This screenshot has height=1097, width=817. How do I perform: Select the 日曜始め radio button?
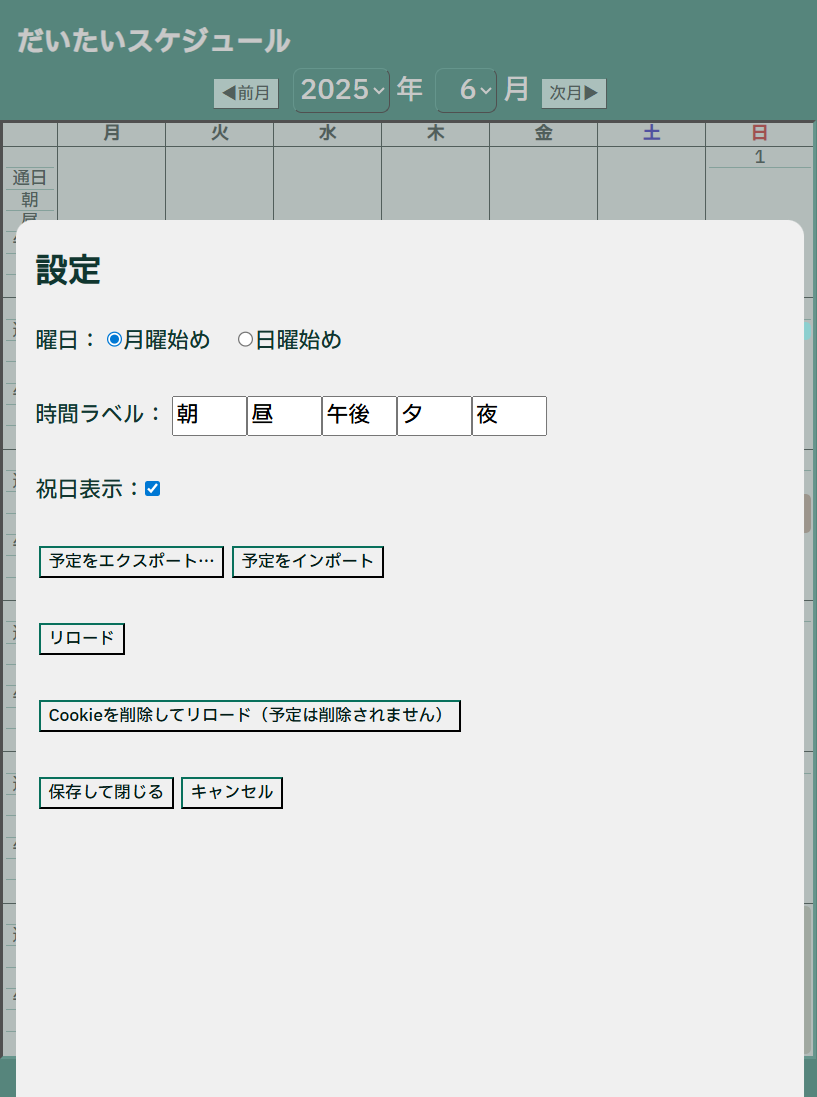[245, 340]
